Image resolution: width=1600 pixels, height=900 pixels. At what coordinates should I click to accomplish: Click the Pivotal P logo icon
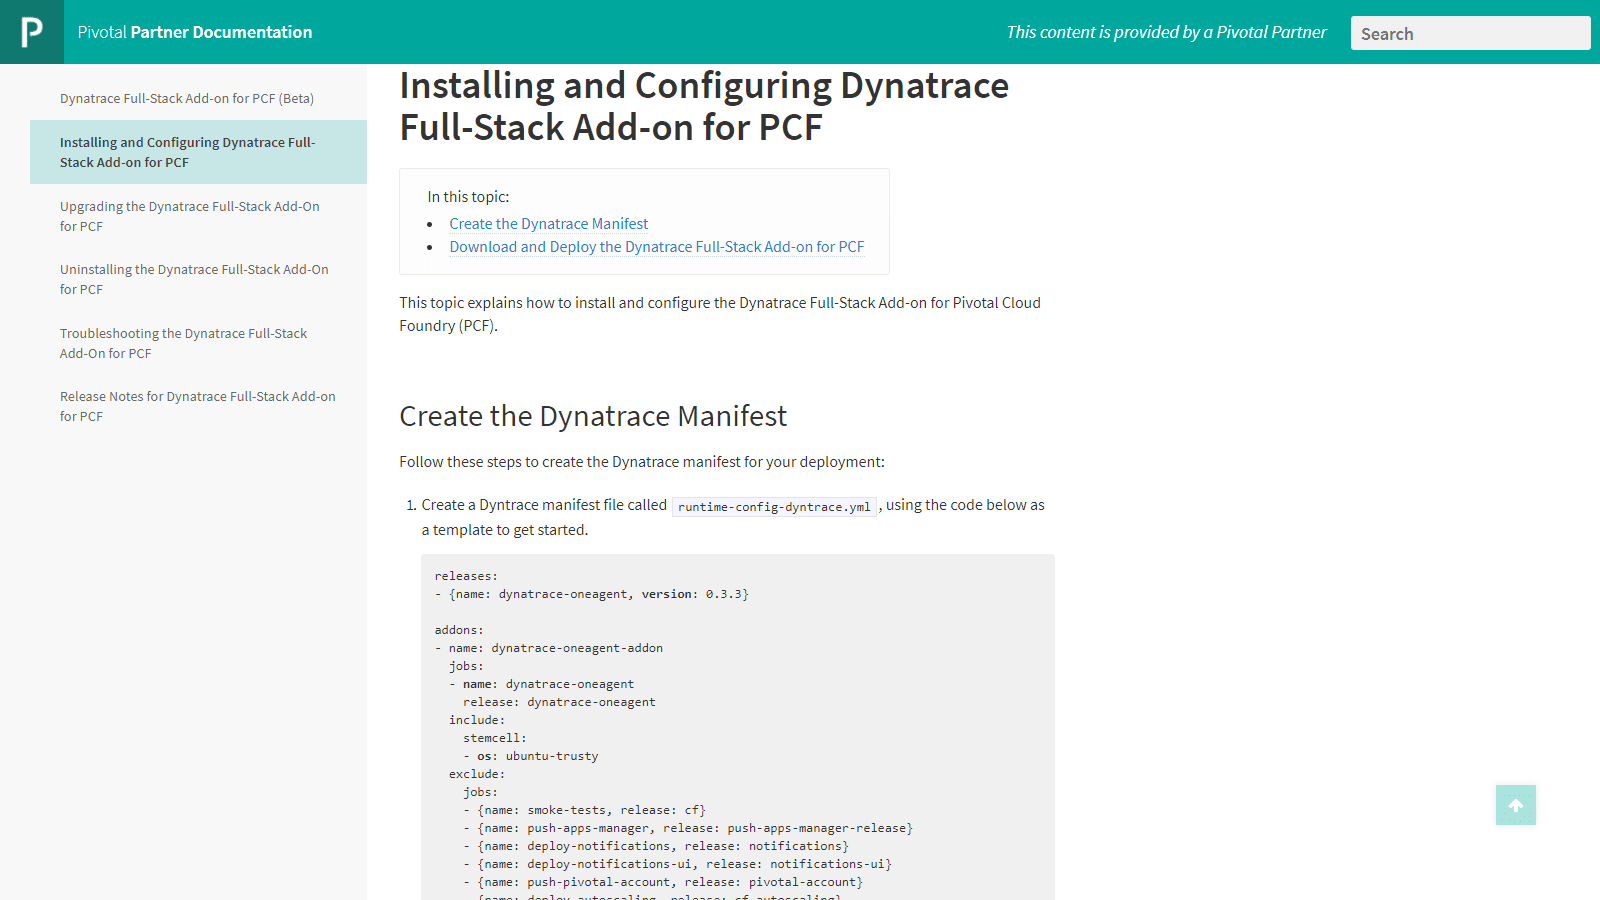pyautogui.click(x=32, y=32)
